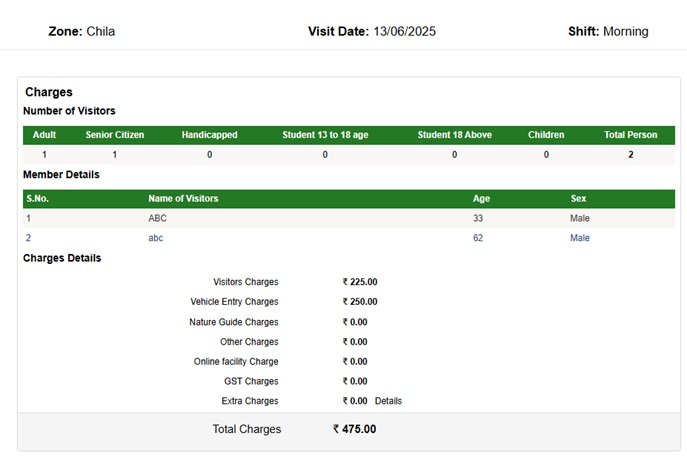Select the Member Details heading
This screenshot has width=687, height=458.
pyautogui.click(x=61, y=175)
